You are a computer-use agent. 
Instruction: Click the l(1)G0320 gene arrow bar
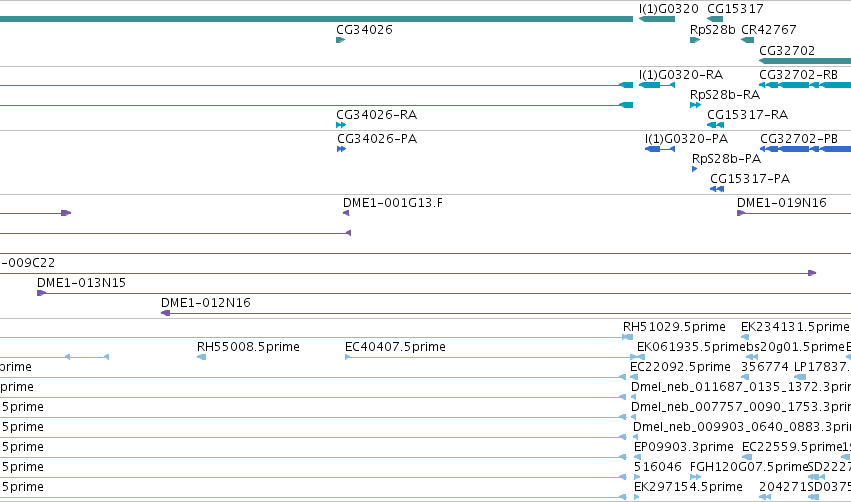(x=657, y=19)
